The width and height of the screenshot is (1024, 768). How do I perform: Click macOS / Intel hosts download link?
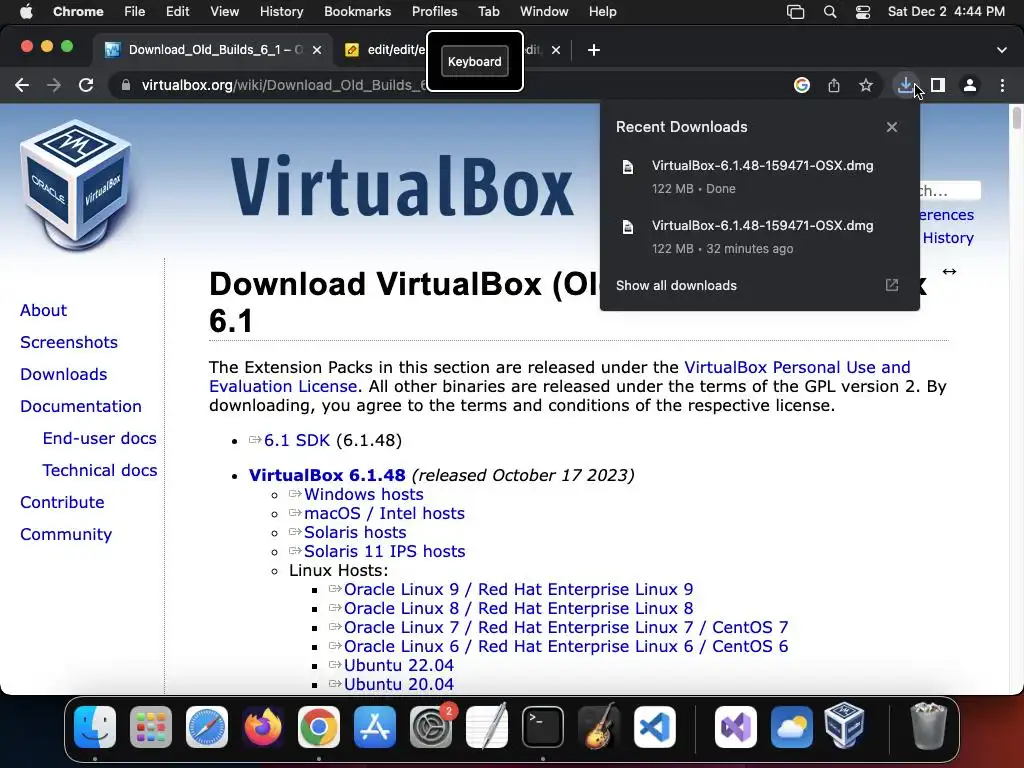384,513
